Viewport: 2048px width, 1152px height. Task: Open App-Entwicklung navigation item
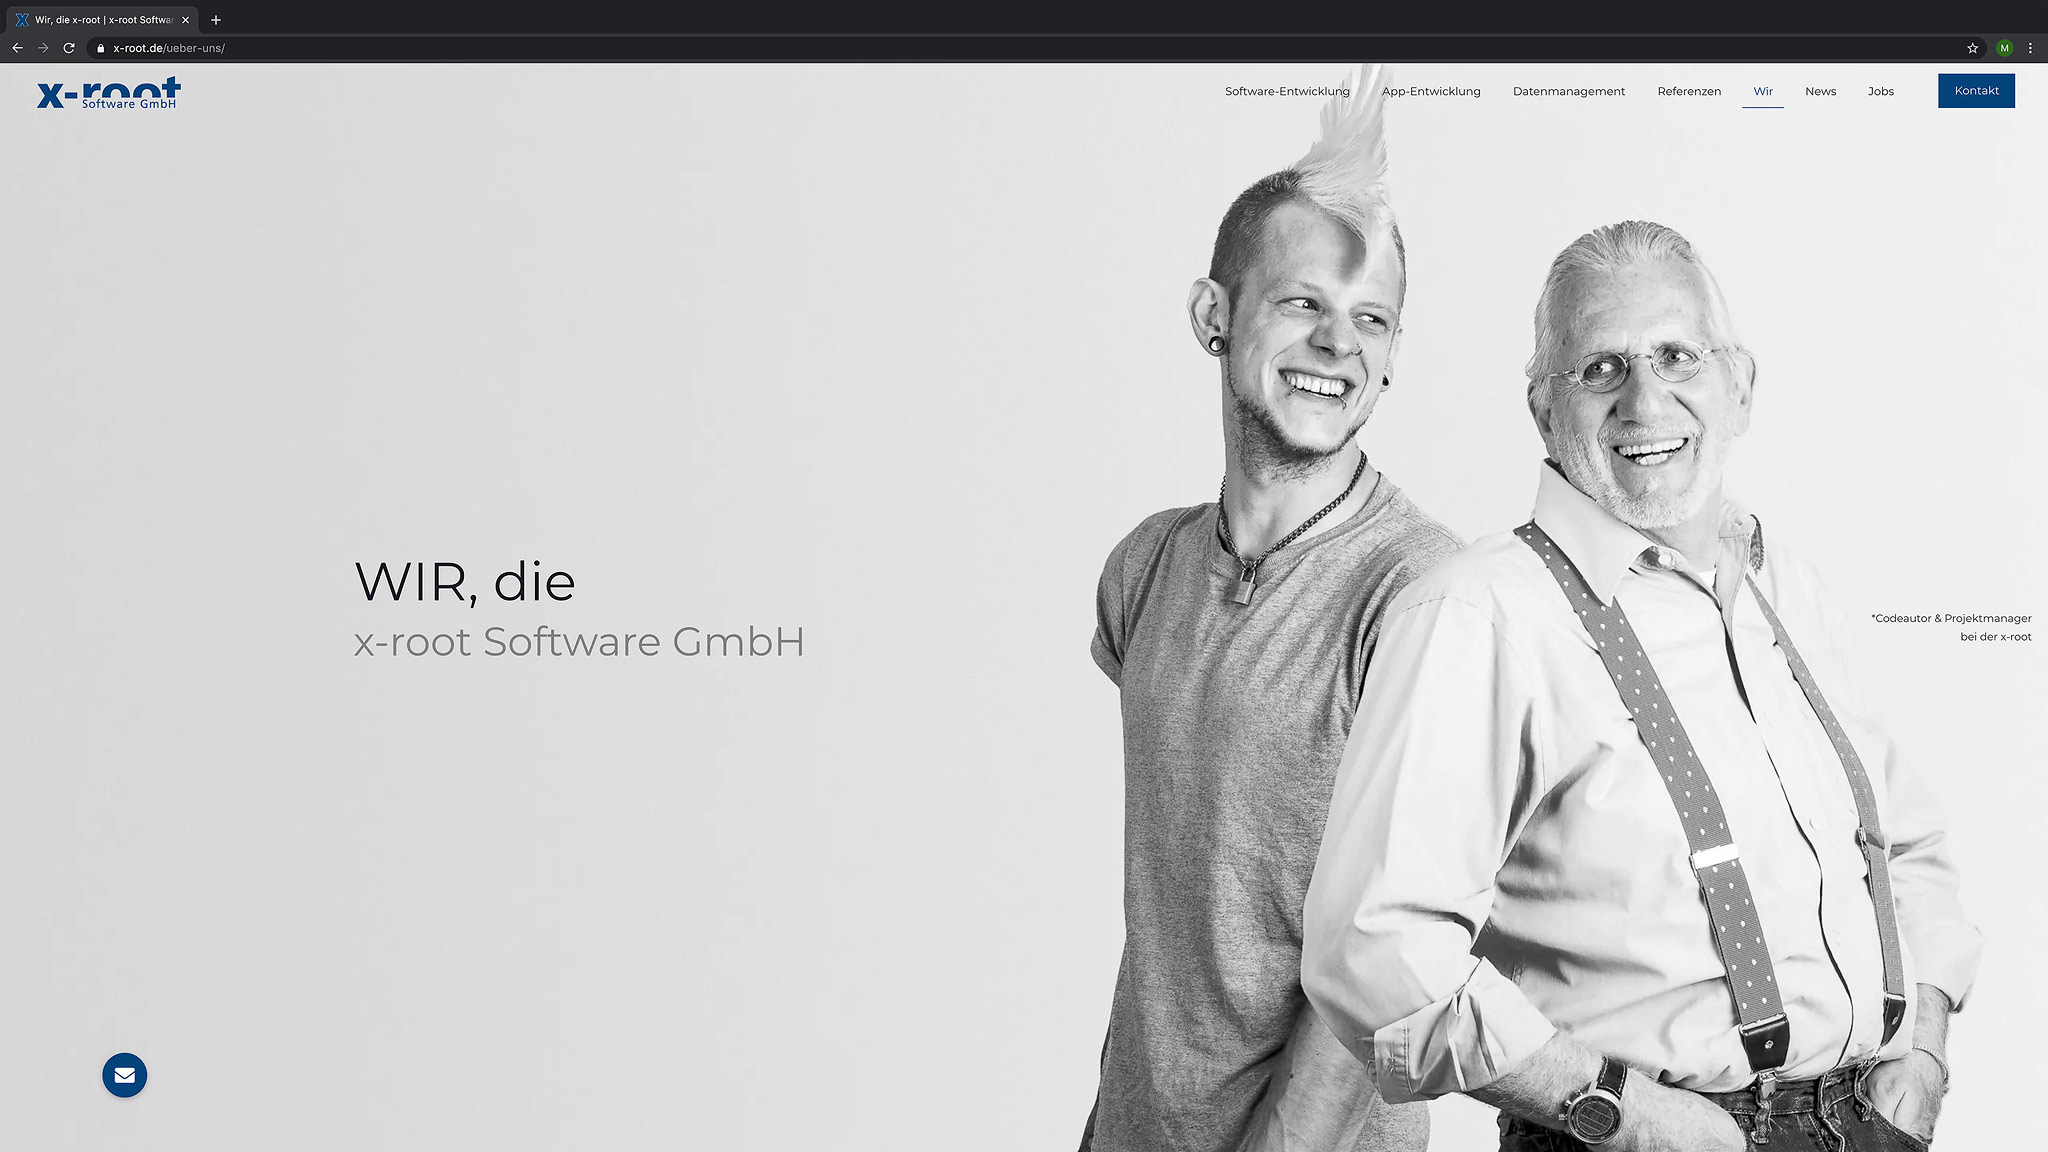1431,91
